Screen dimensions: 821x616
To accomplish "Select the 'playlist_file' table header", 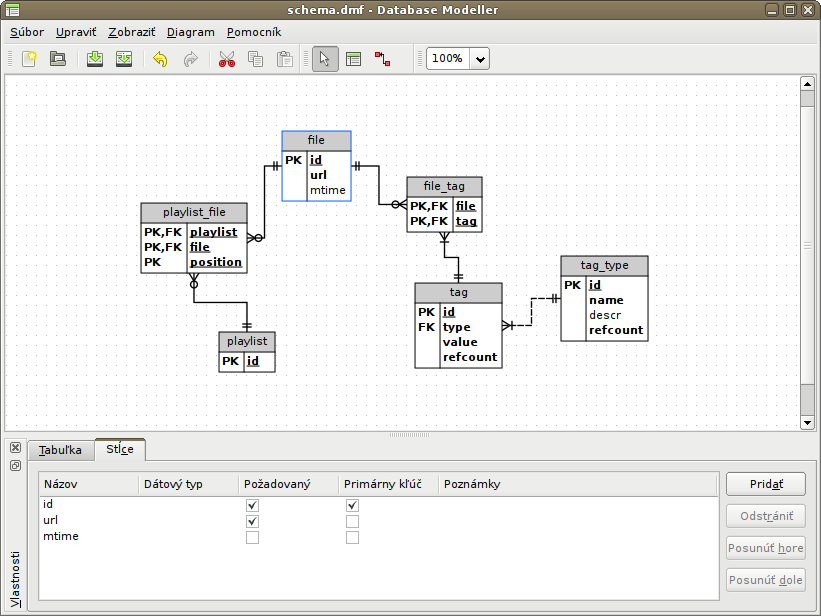I will [194, 213].
